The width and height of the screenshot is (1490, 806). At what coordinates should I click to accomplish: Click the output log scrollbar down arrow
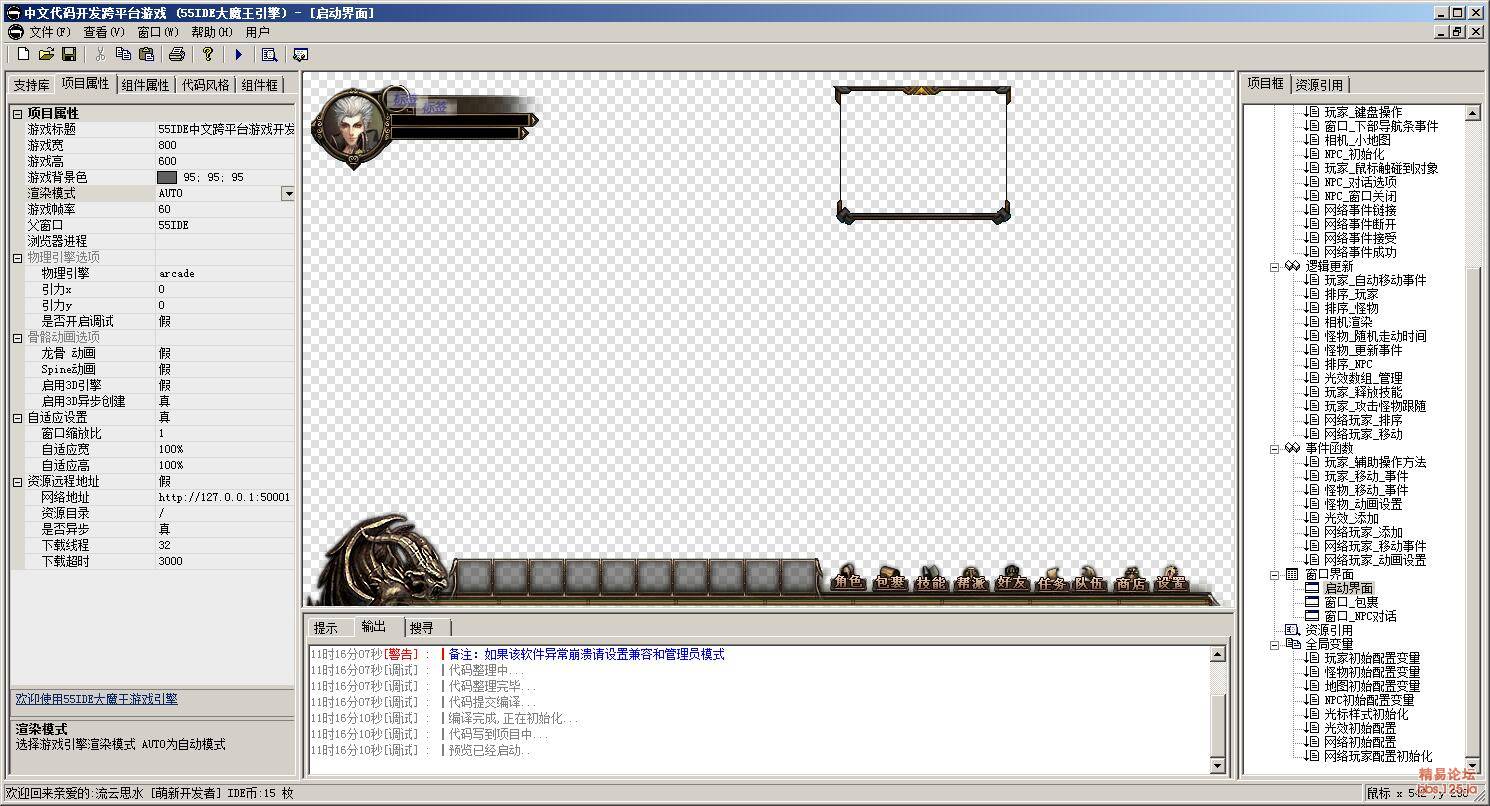(1217, 766)
